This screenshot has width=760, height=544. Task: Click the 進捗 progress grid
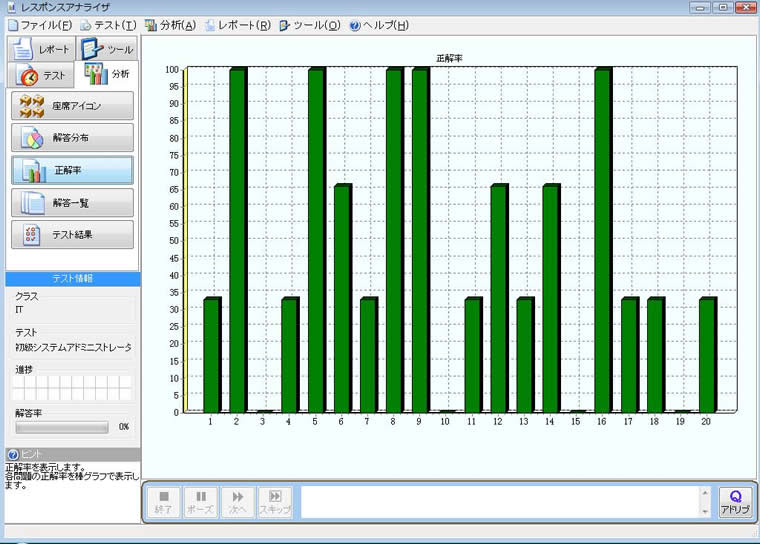[x=72, y=388]
